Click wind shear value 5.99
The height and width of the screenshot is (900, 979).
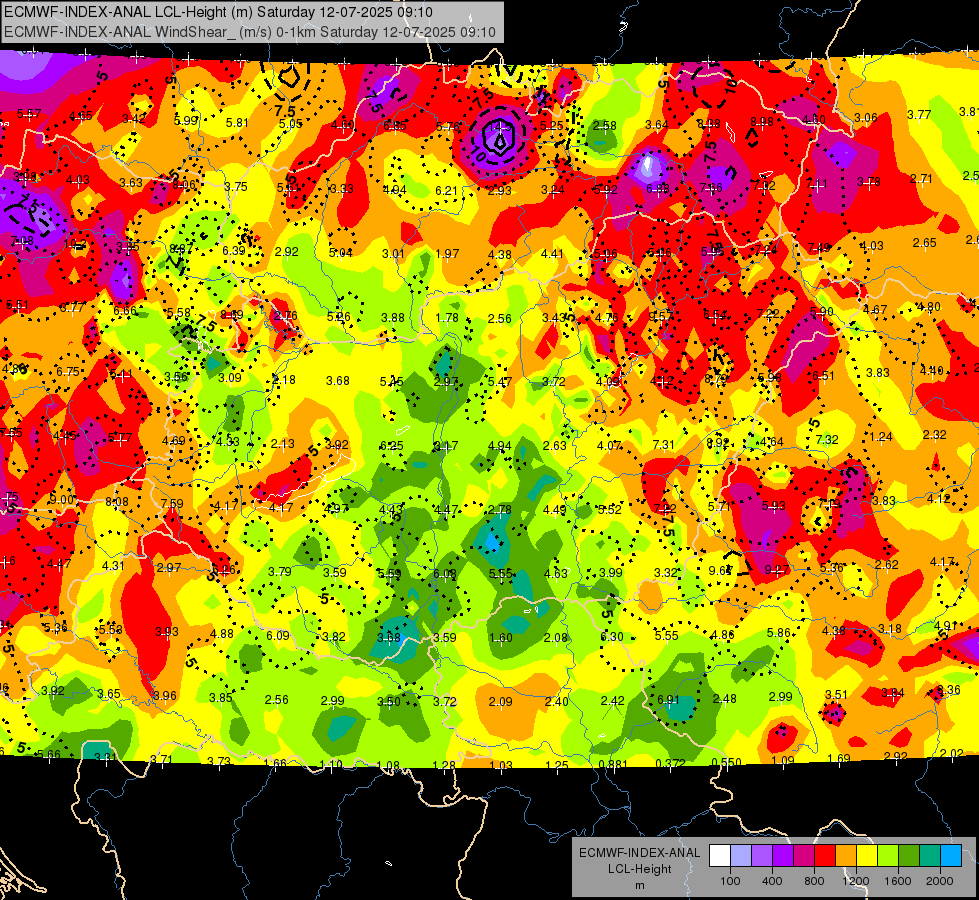[x=186, y=121]
